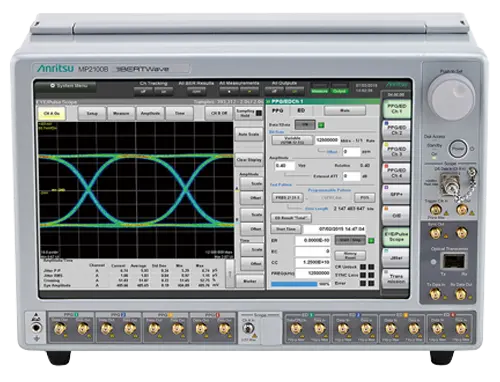Click the Start / Stop measurement button

tap(350, 240)
